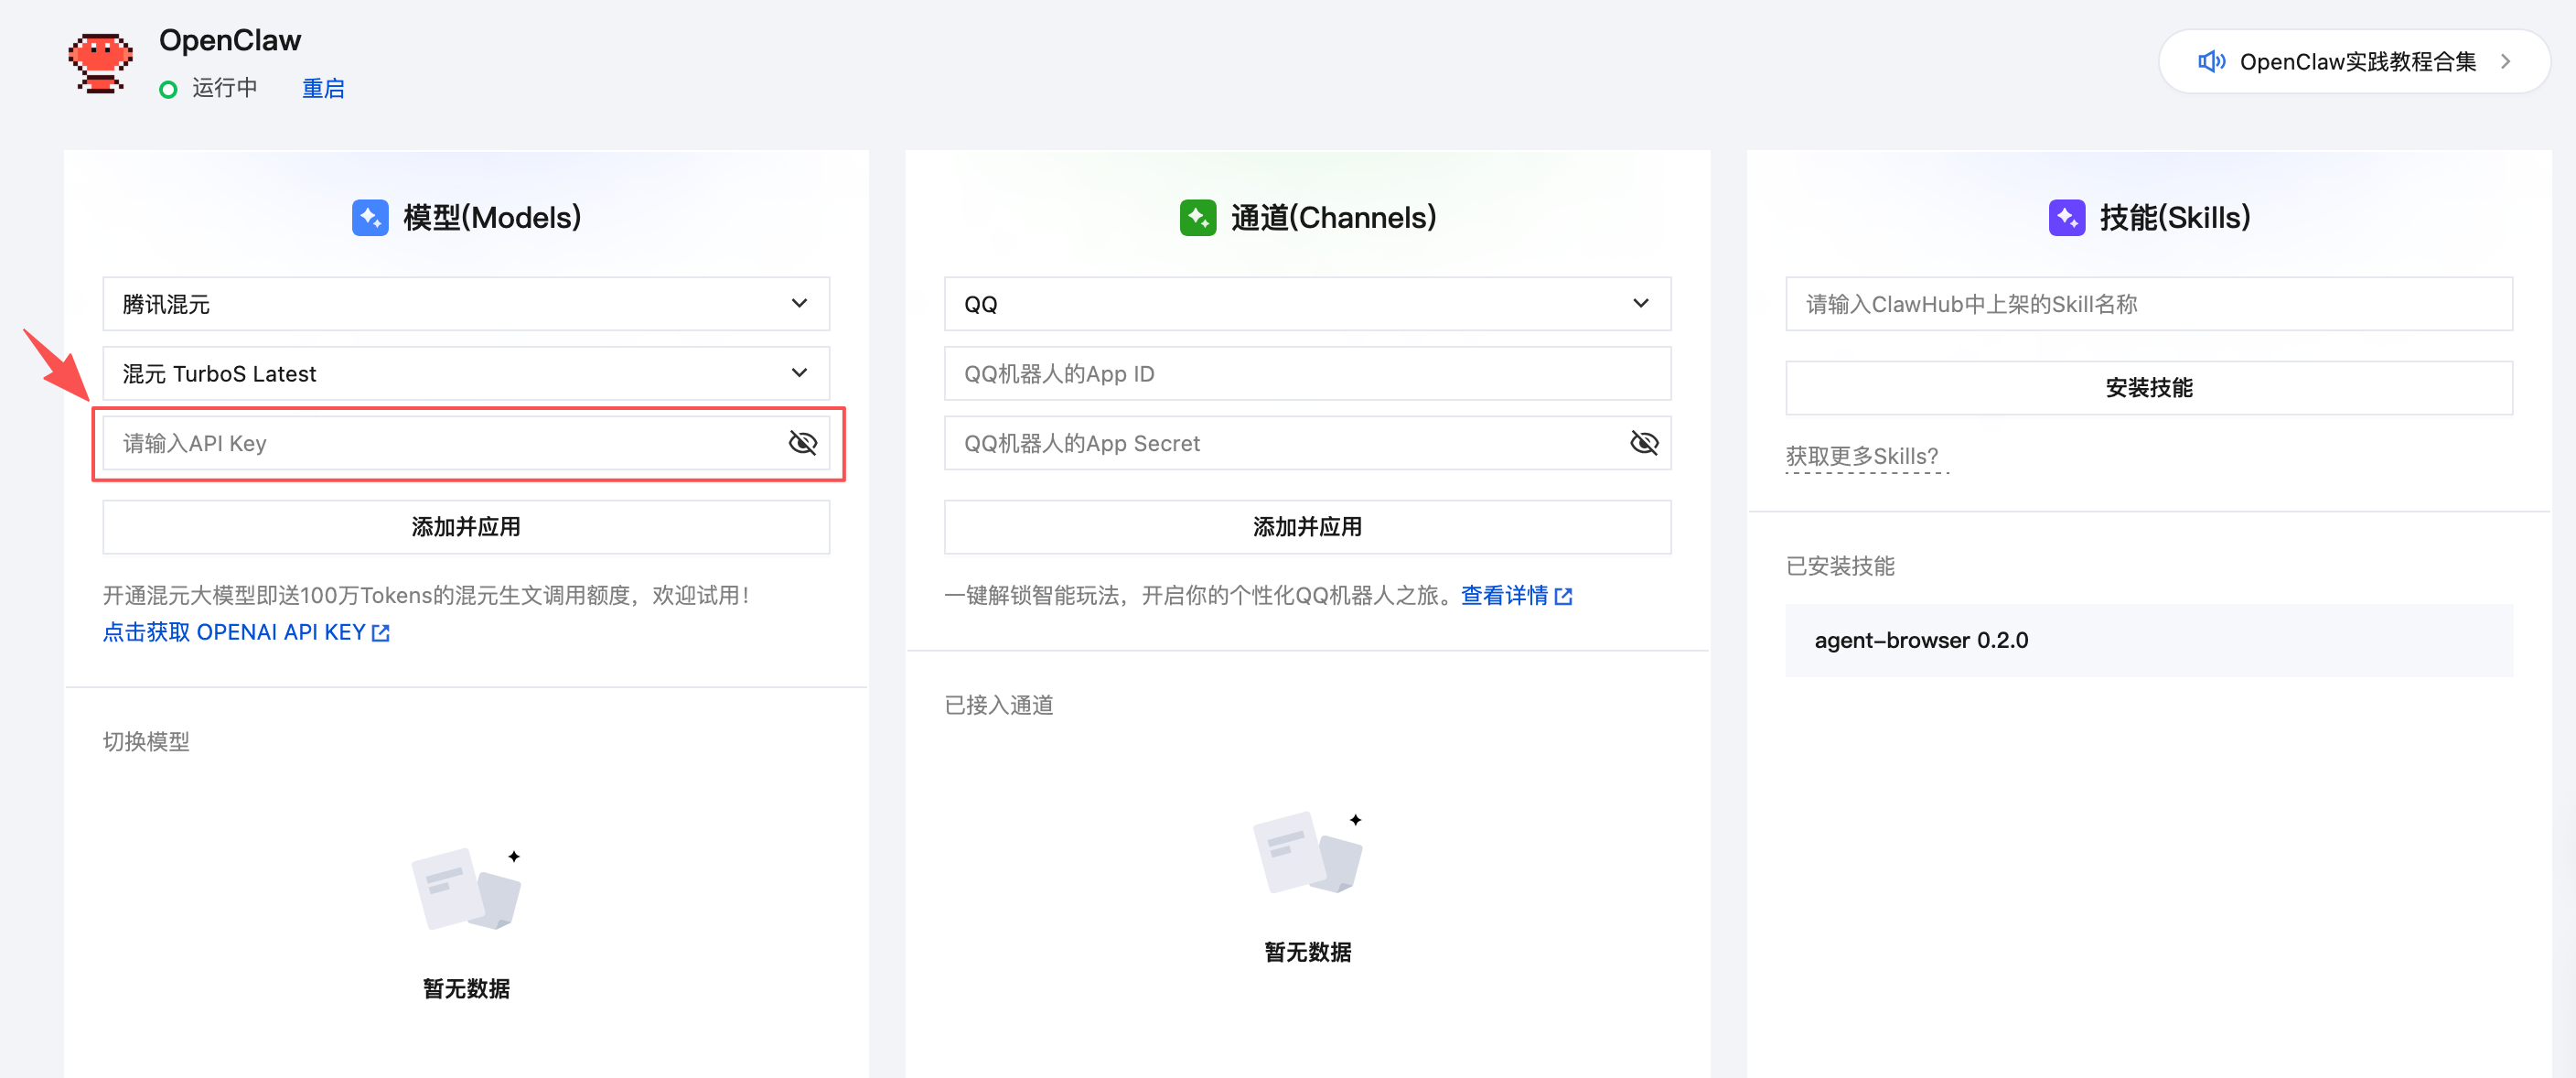Viewport: 2576px width, 1078px height.
Task: Click the green 运行中 status indicator
Action: coord(168,88)
